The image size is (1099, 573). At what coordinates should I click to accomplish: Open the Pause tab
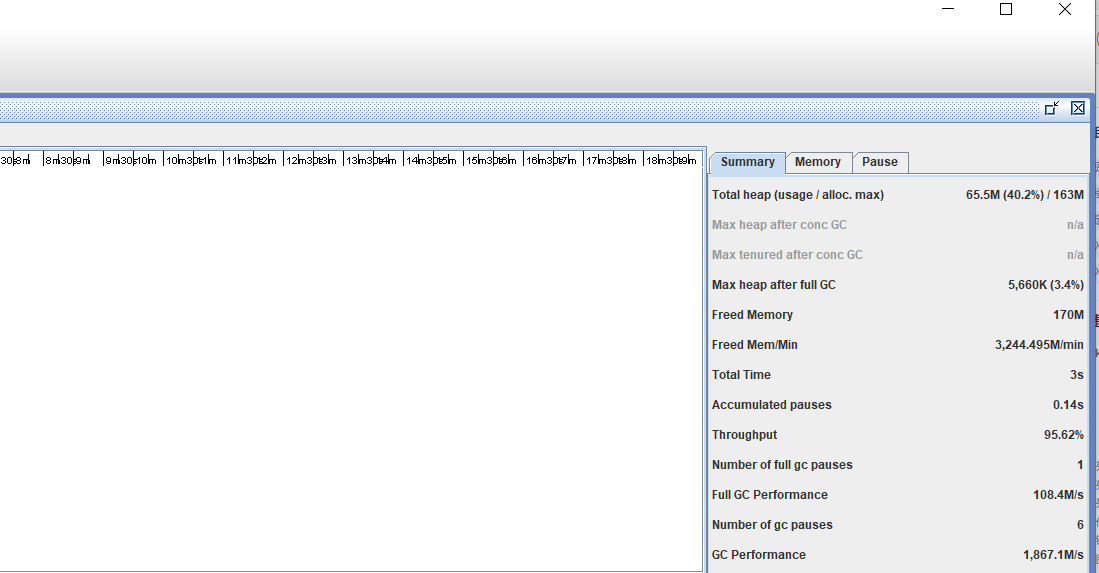pyautogui.click(x=880, y=162)
